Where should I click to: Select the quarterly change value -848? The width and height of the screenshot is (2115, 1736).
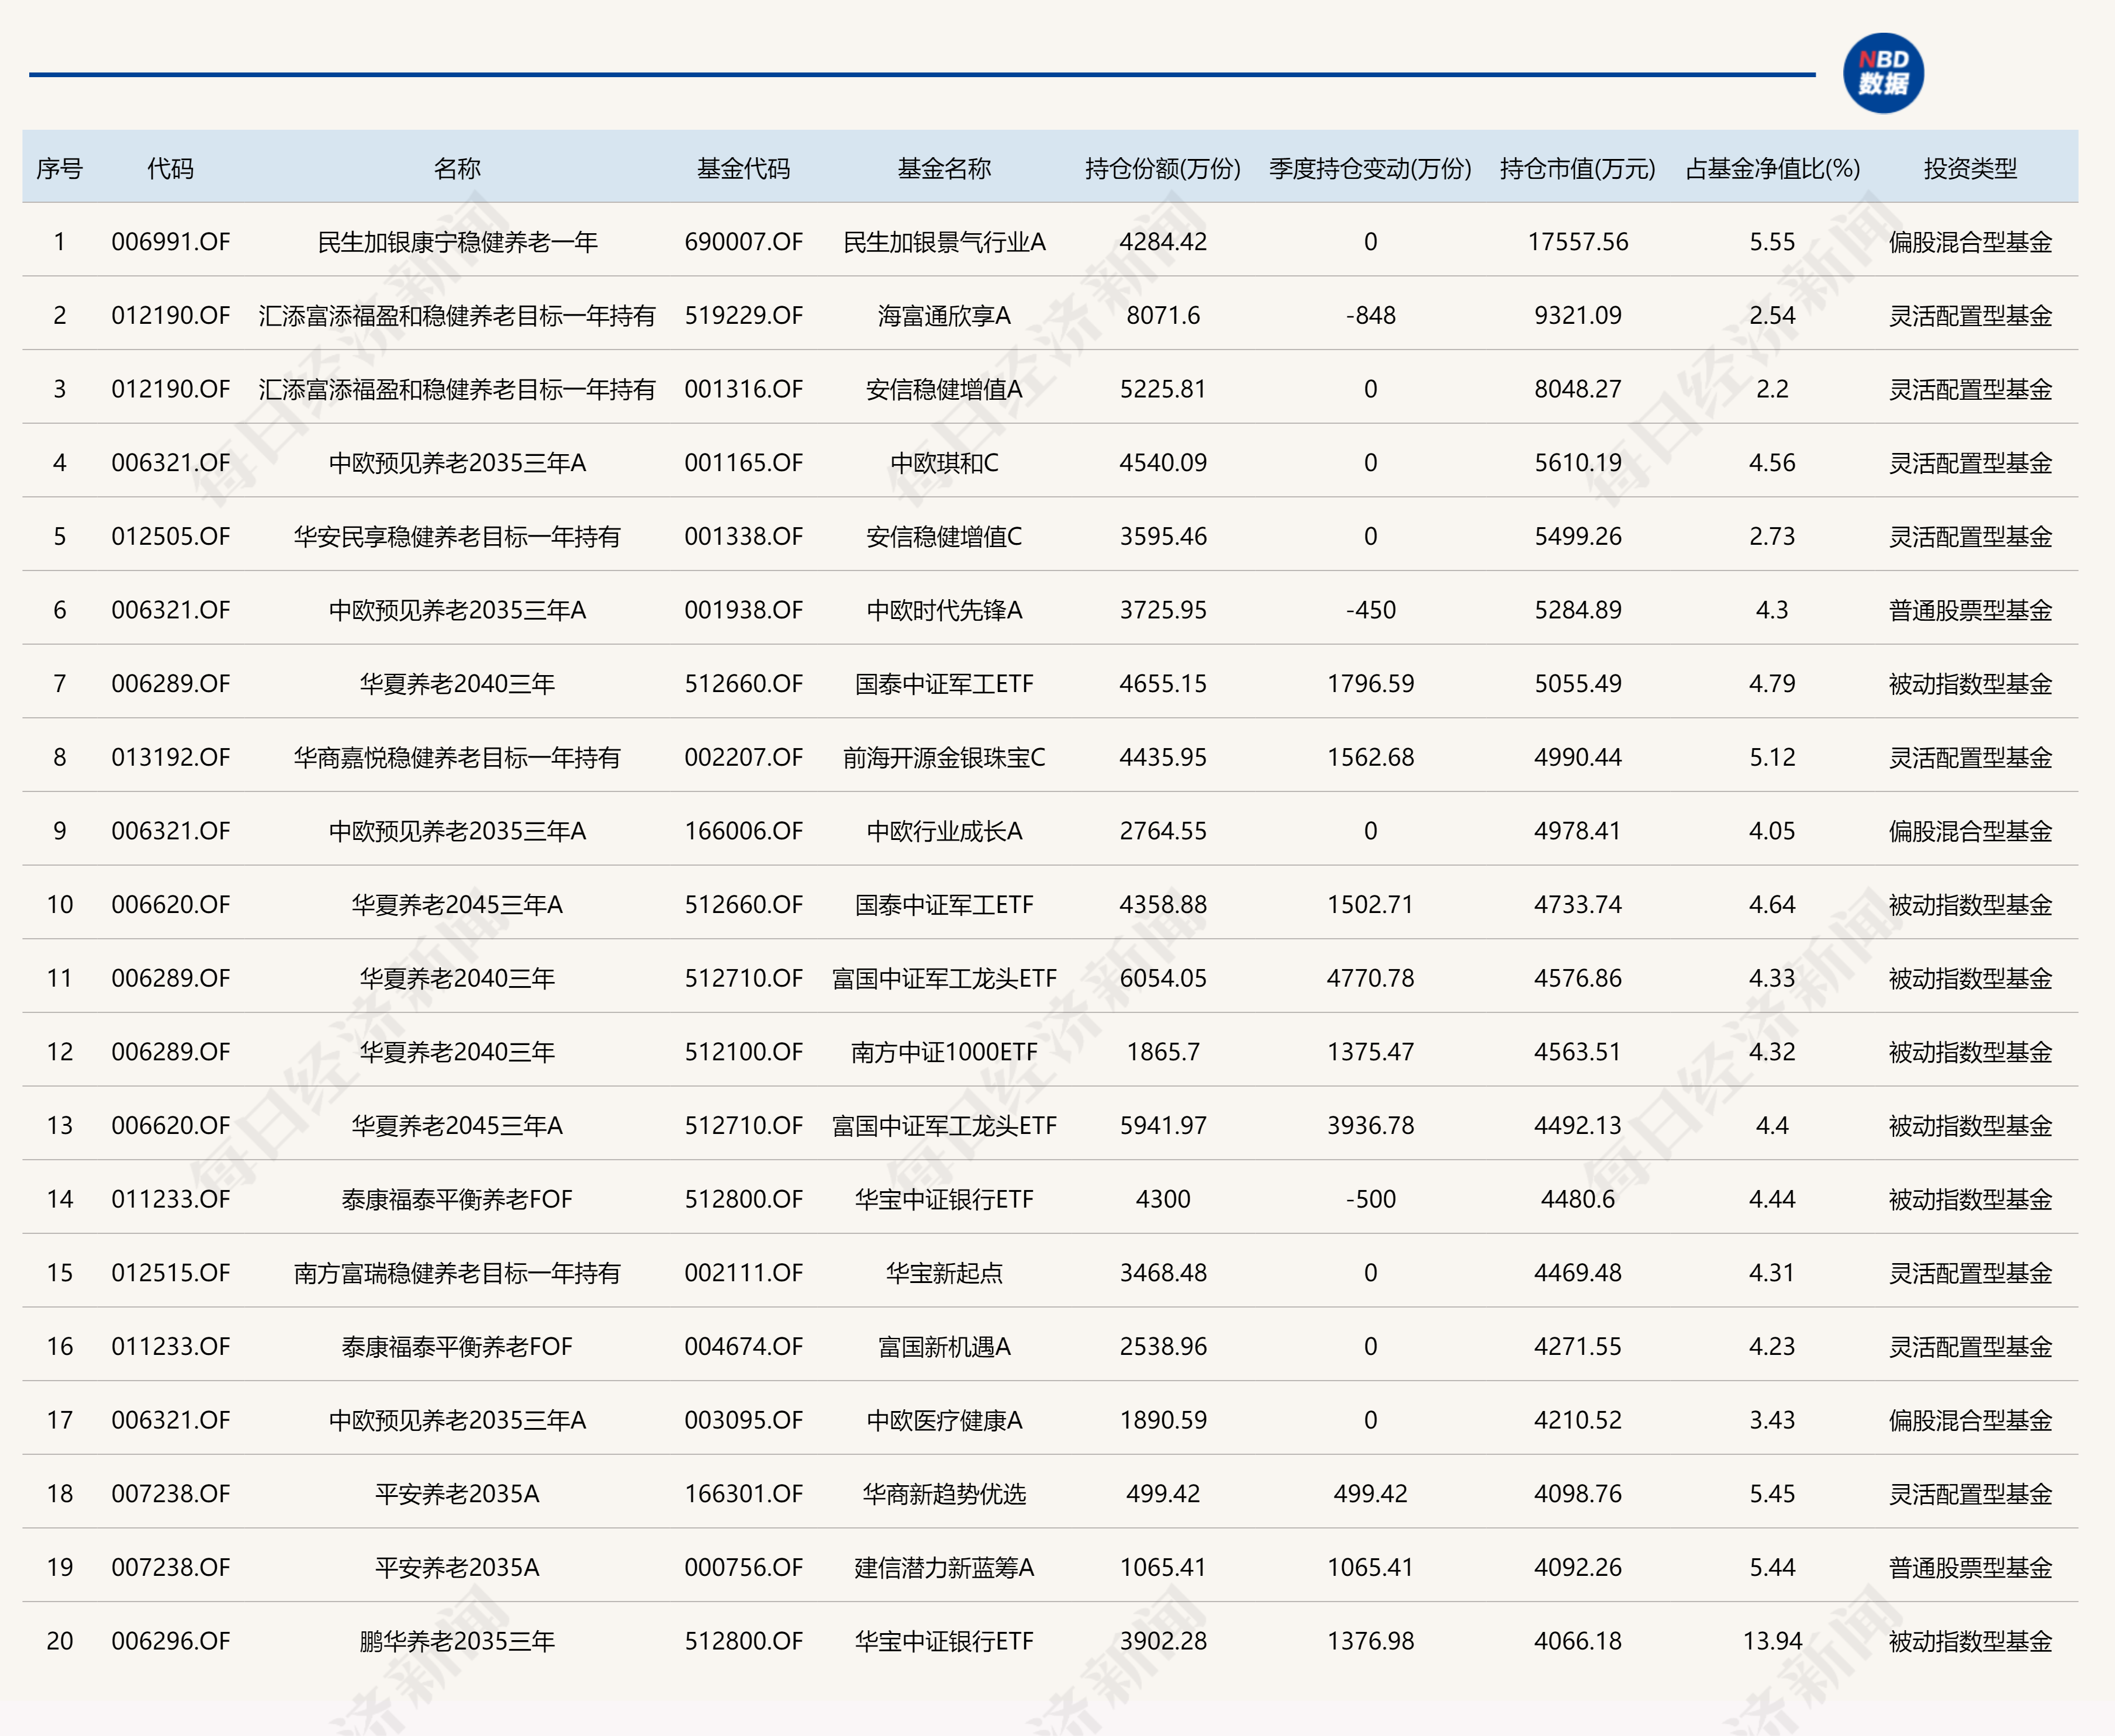[1370, 316]
